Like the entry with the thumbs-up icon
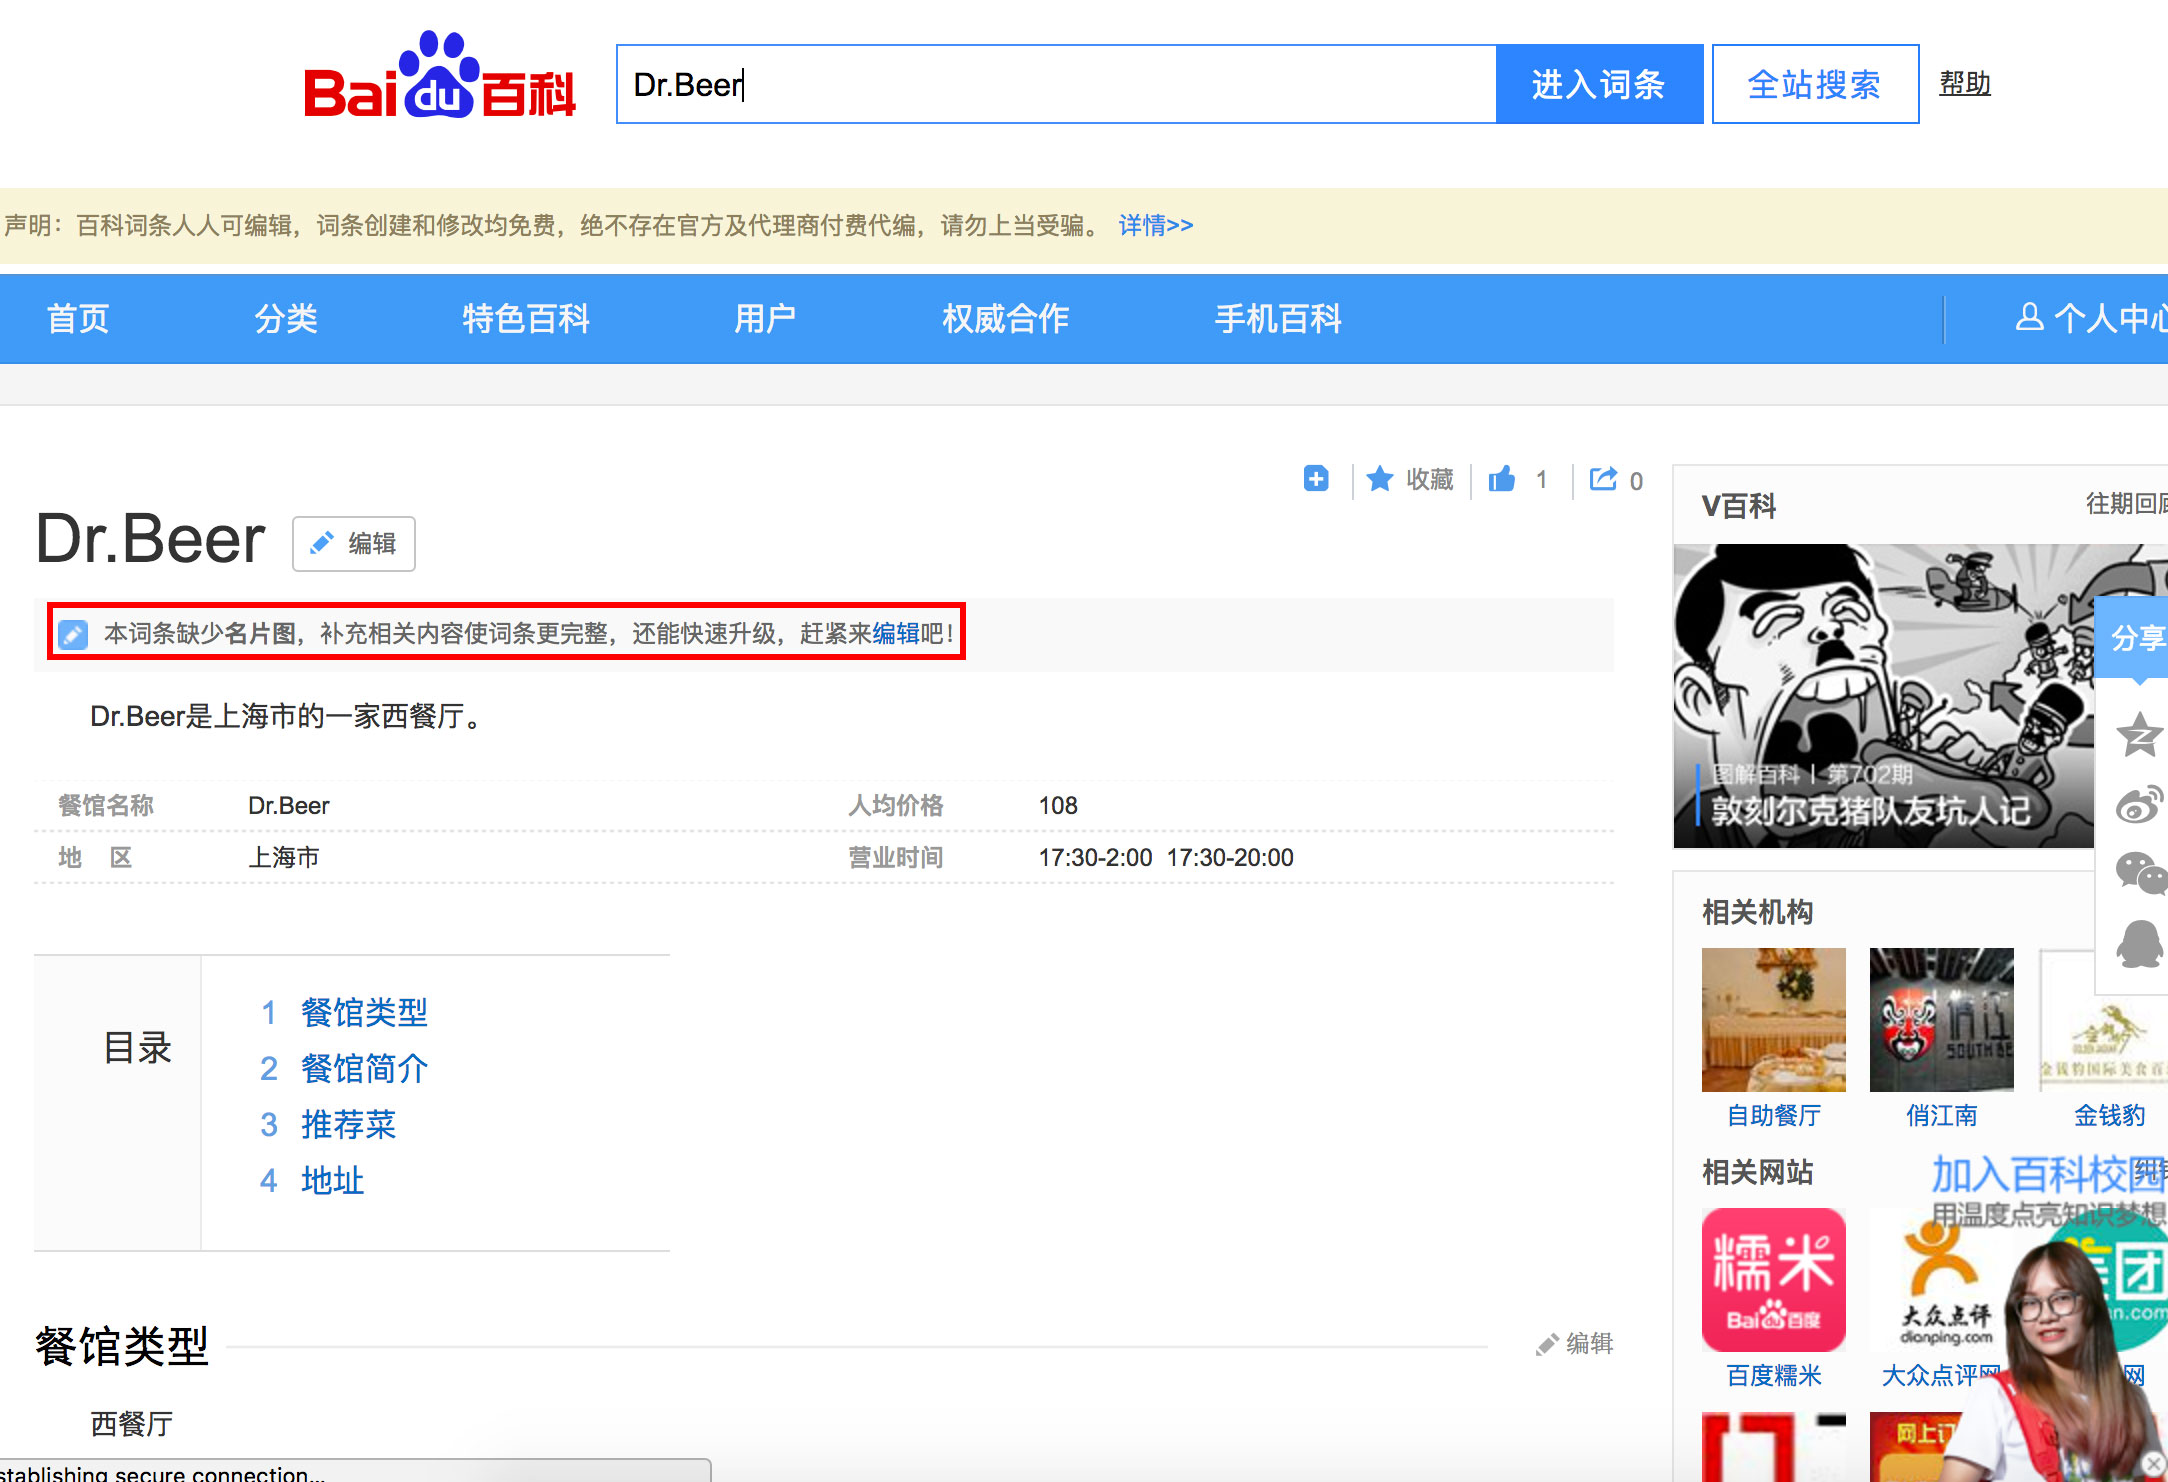The width and height of the screenshot is (2168, 1482). (1501, 480)
